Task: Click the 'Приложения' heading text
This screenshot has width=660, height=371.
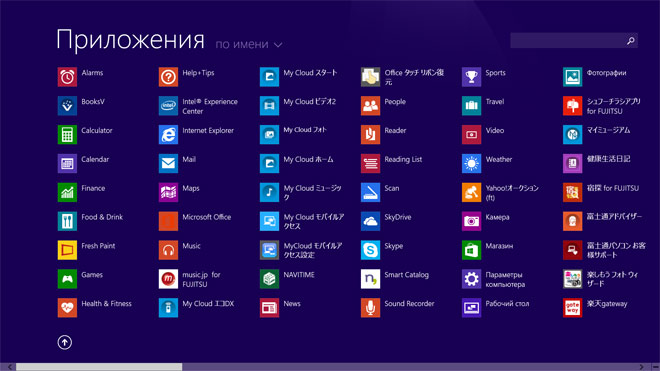Action: (x=130, y=40)
